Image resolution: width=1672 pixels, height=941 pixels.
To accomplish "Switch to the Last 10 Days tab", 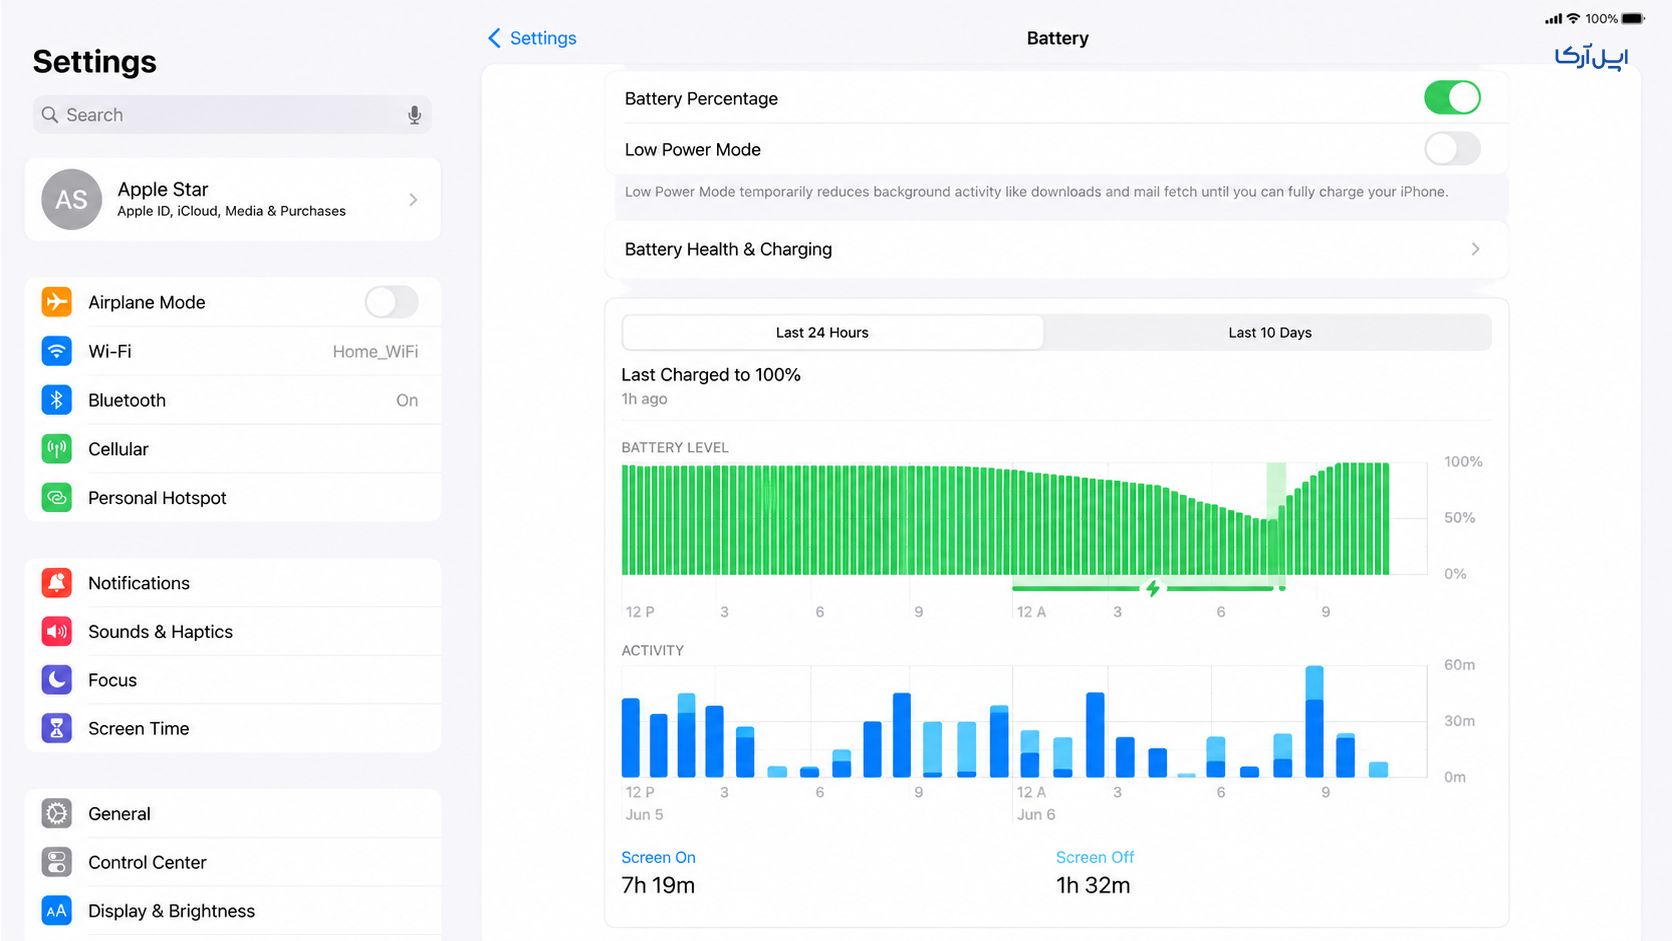I will click(x=1269, y=333).
